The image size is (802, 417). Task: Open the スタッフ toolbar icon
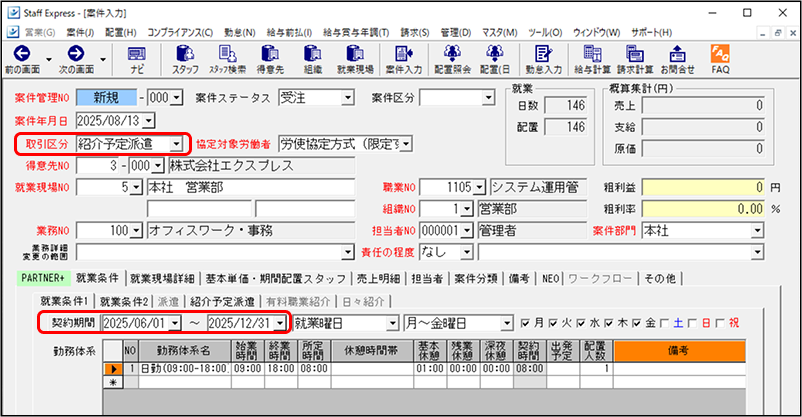click(x=185, y=53)
